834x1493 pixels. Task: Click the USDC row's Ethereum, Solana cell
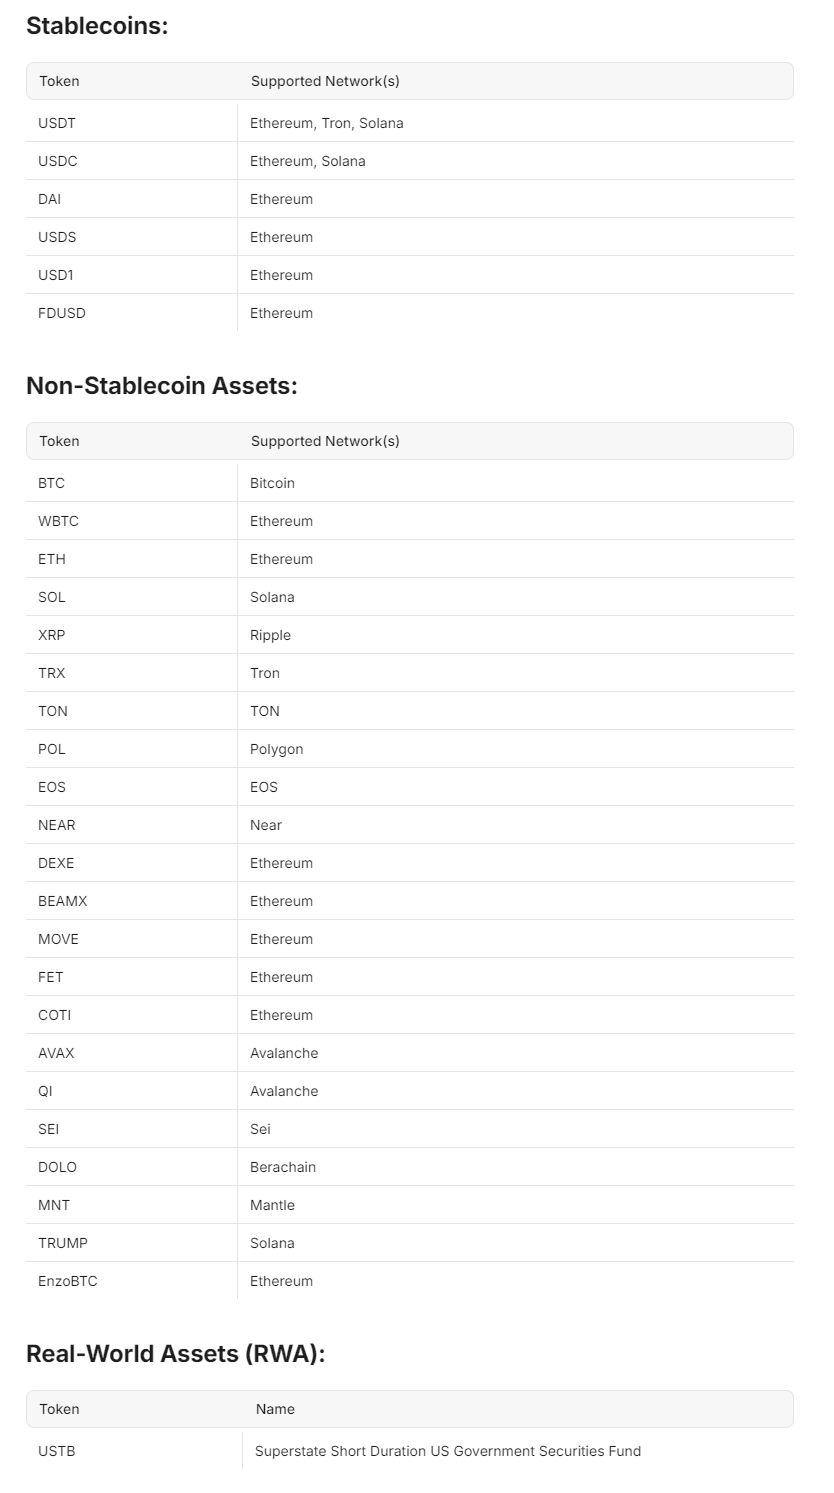pyautogui.click(x=515, y=161)
